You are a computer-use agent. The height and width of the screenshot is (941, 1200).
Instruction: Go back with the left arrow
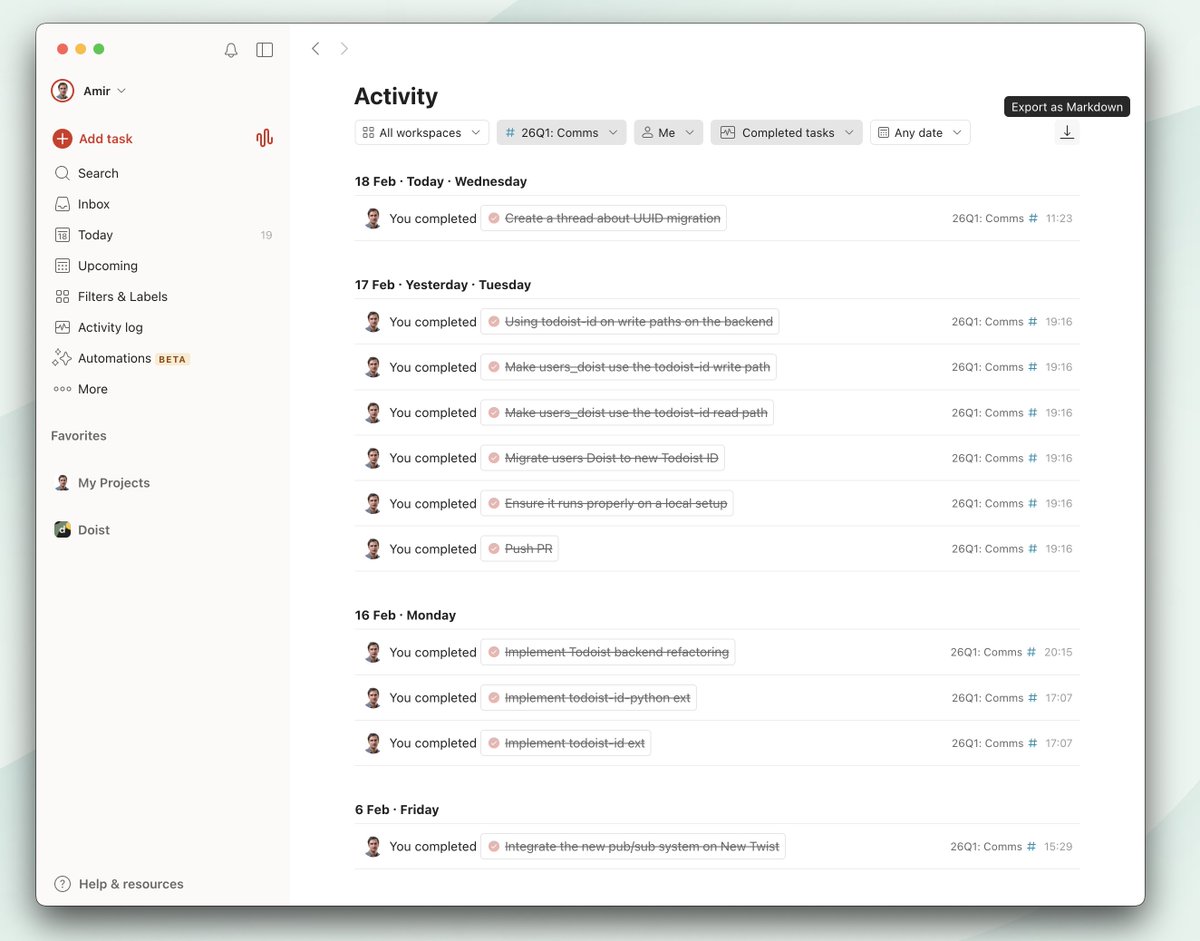316,49
